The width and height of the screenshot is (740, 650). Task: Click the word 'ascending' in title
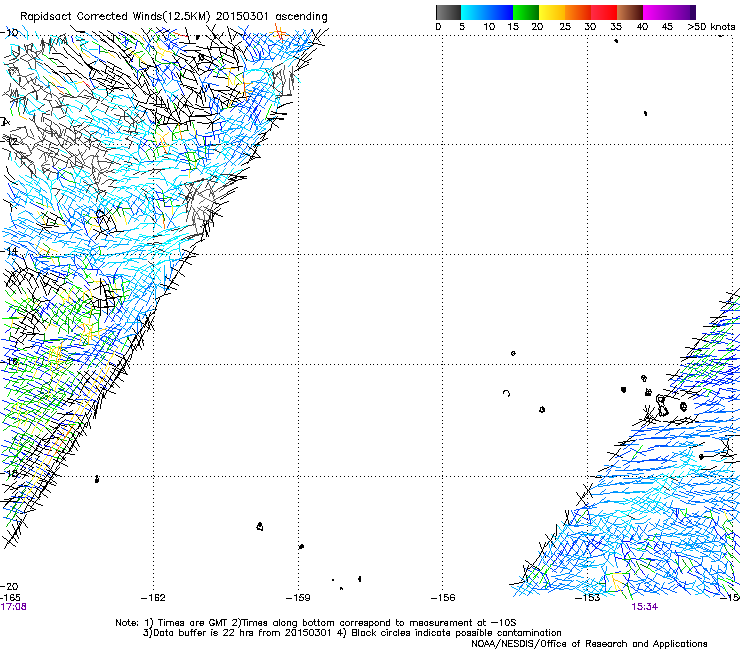tap(302, 17)
